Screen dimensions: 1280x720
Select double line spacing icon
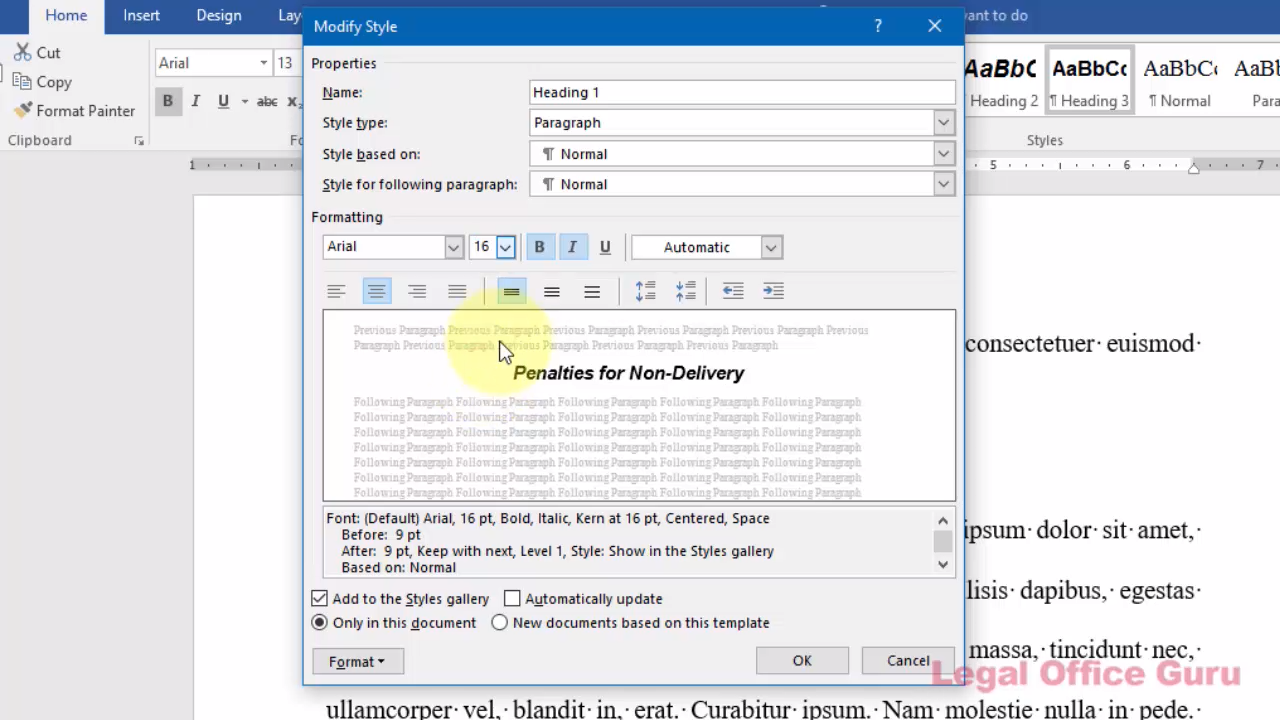click(x=592, y=291)
